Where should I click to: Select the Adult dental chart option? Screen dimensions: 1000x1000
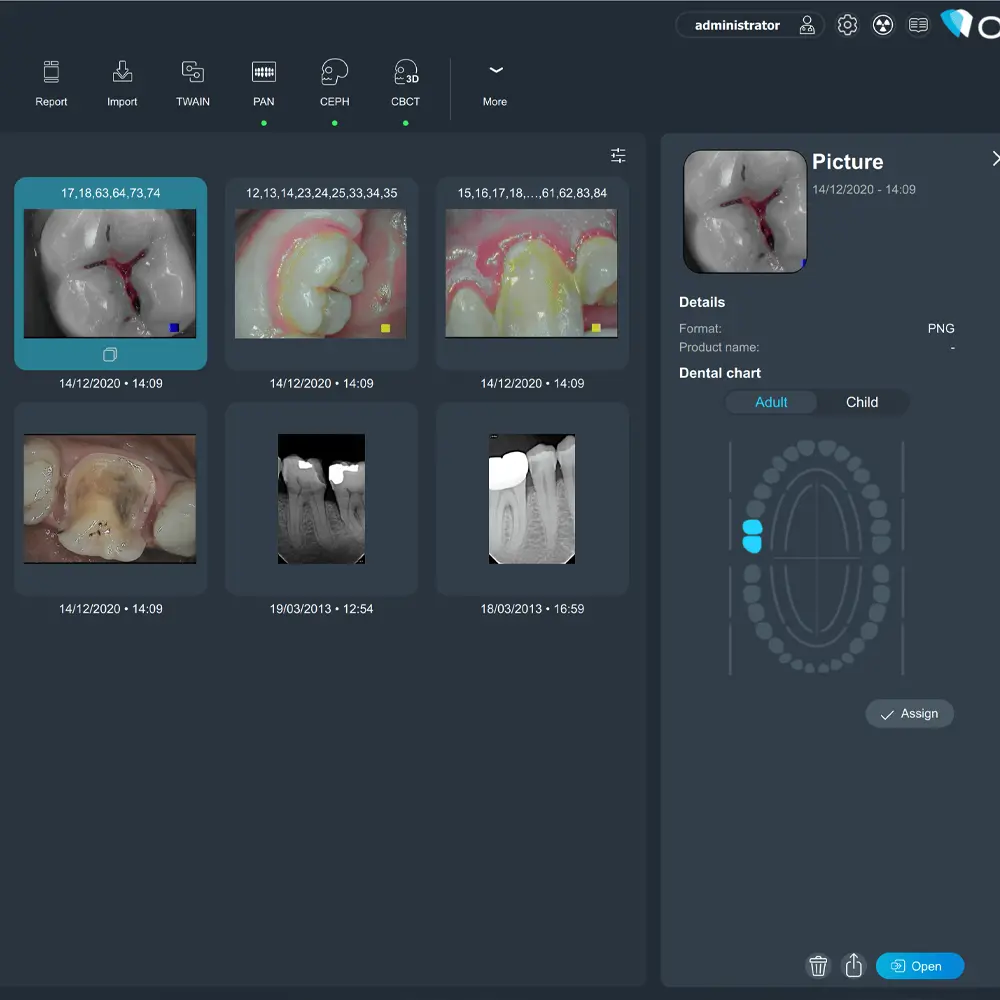pyautogui.click(x=771, y=402)
